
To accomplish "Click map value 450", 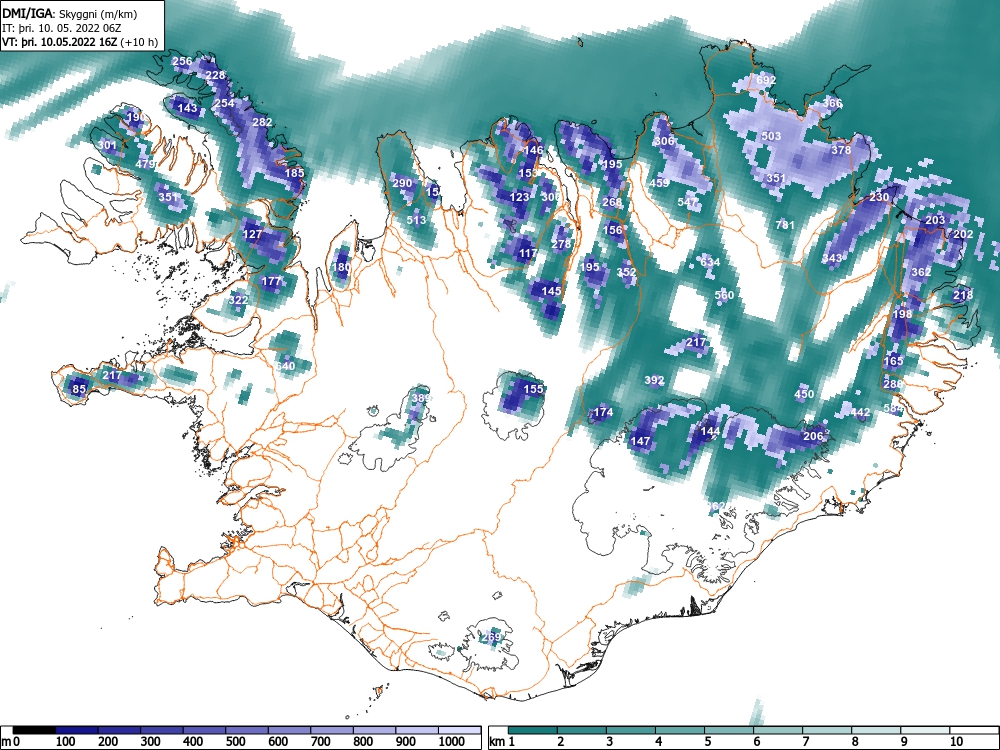I will [x=804, y=394].
